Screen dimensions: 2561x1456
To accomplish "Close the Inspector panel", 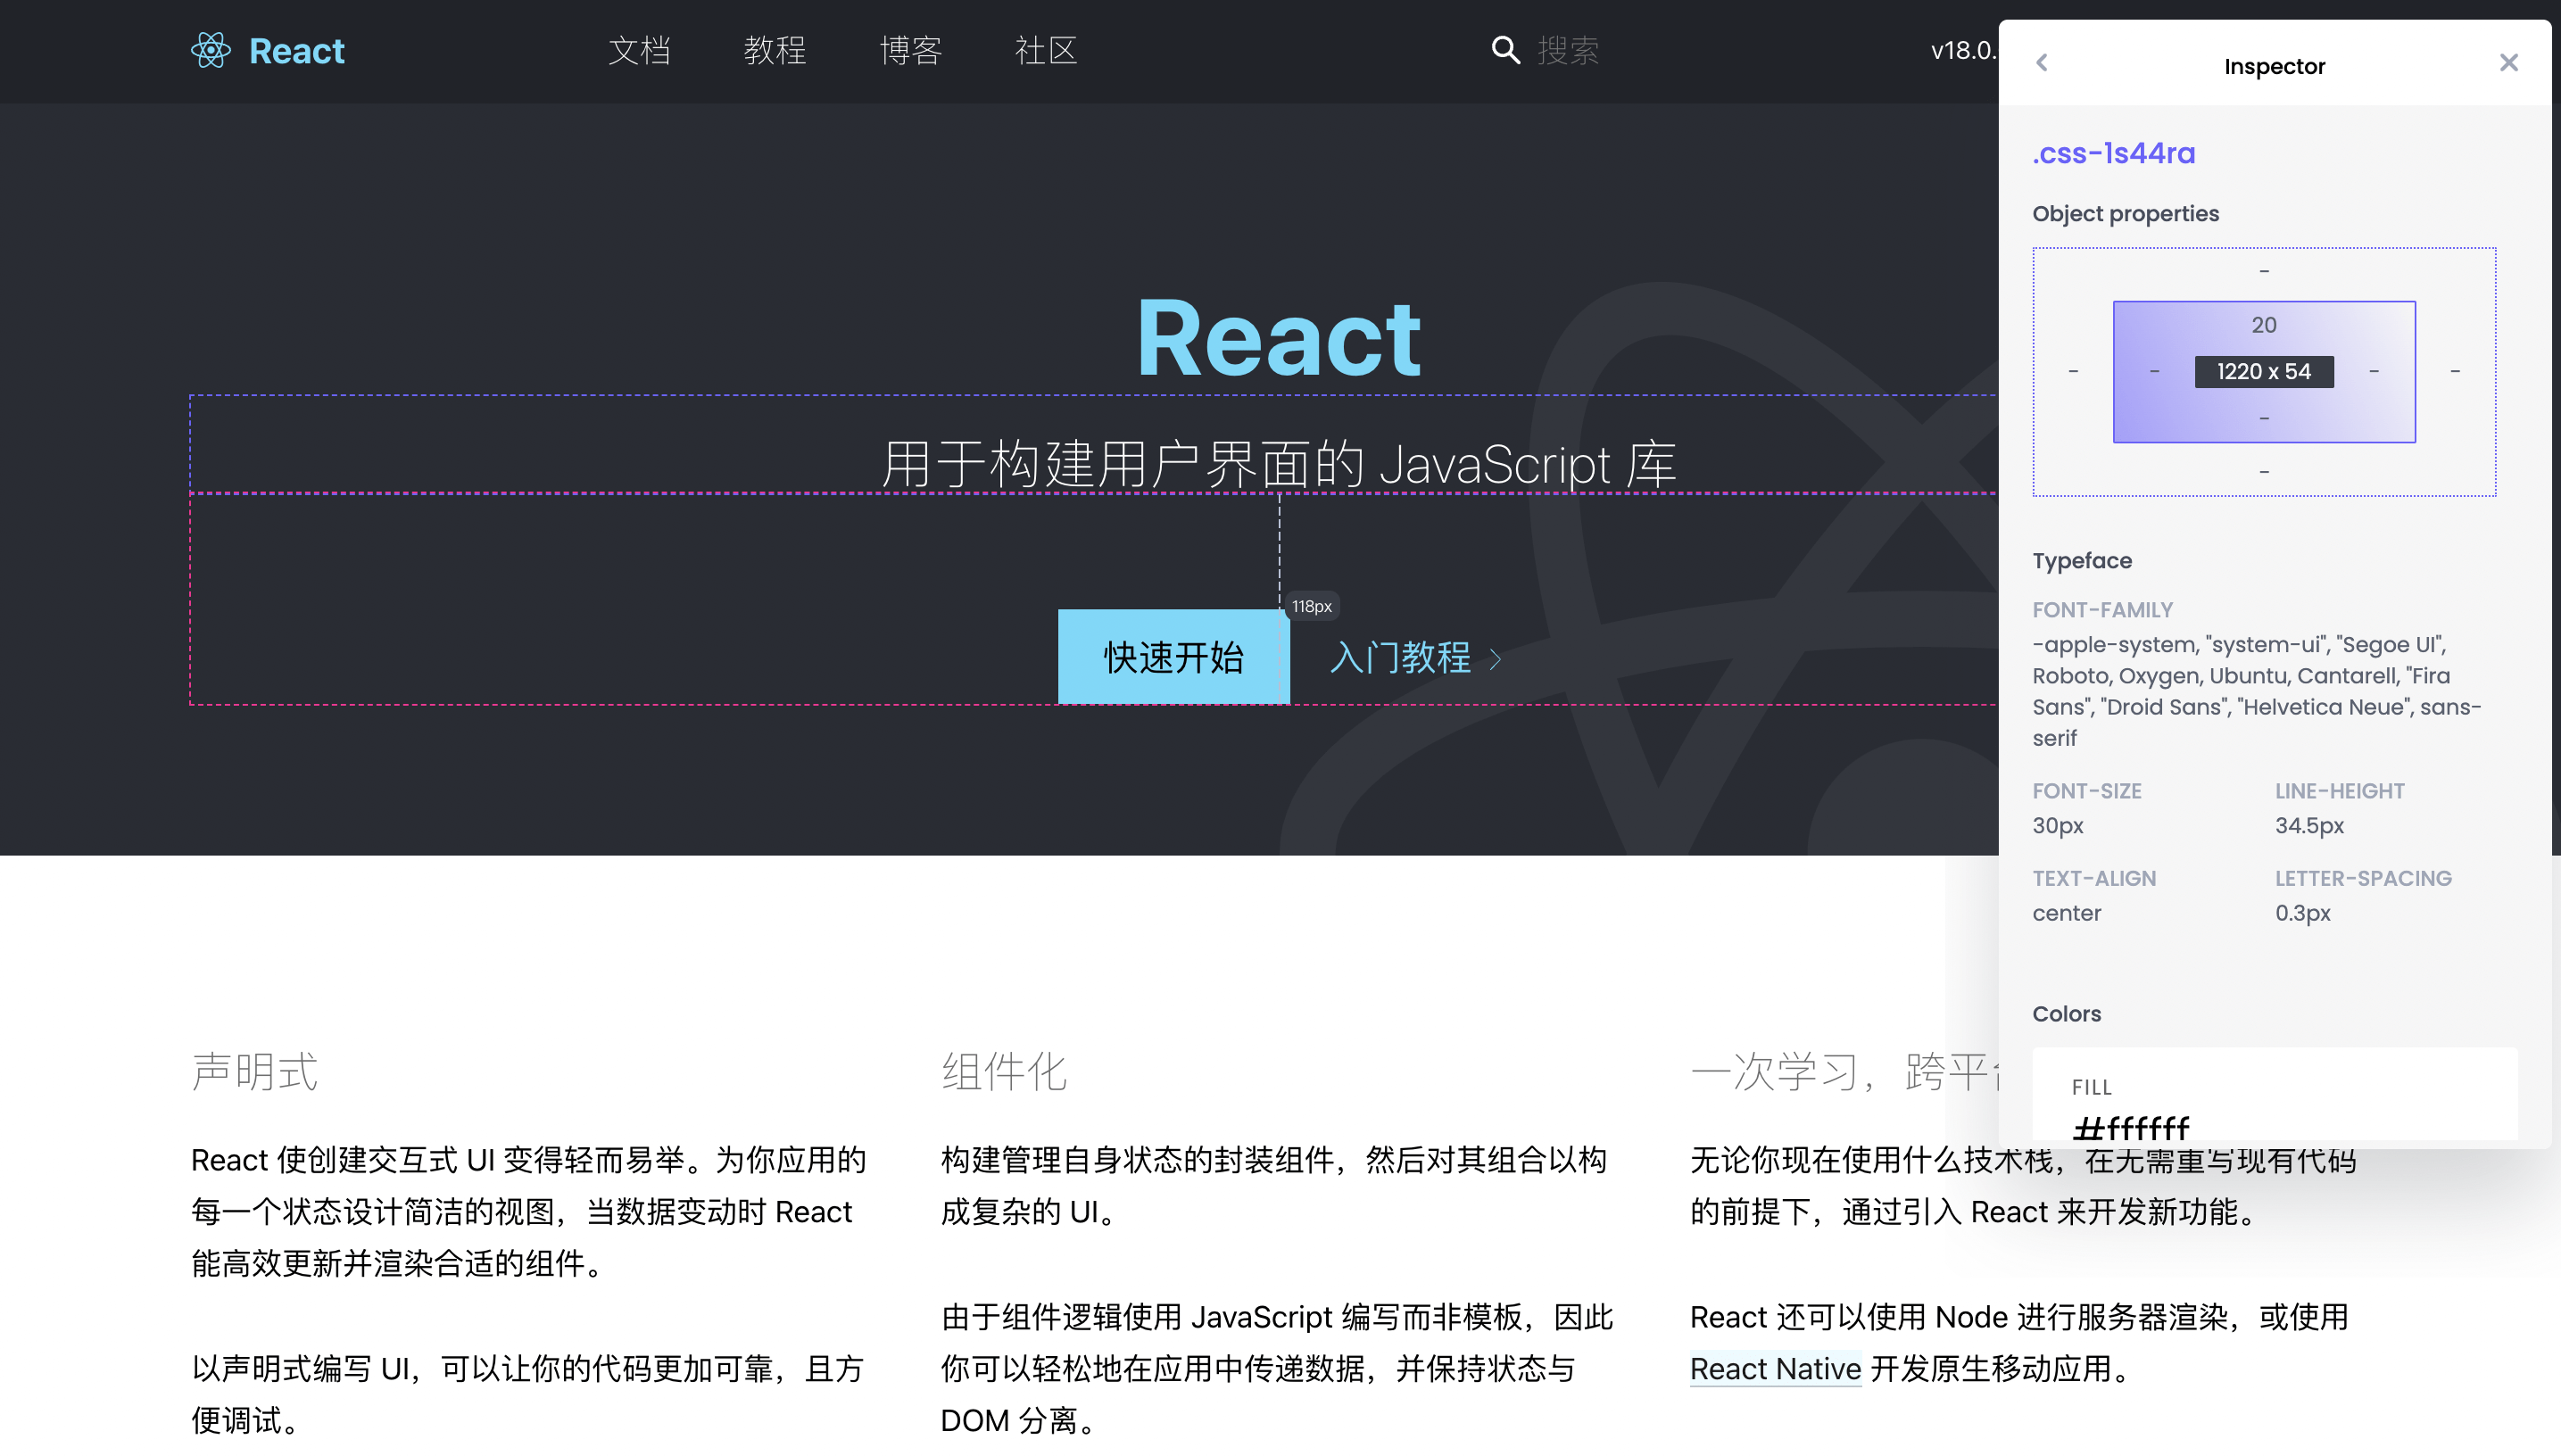I will coord(2508,63).
